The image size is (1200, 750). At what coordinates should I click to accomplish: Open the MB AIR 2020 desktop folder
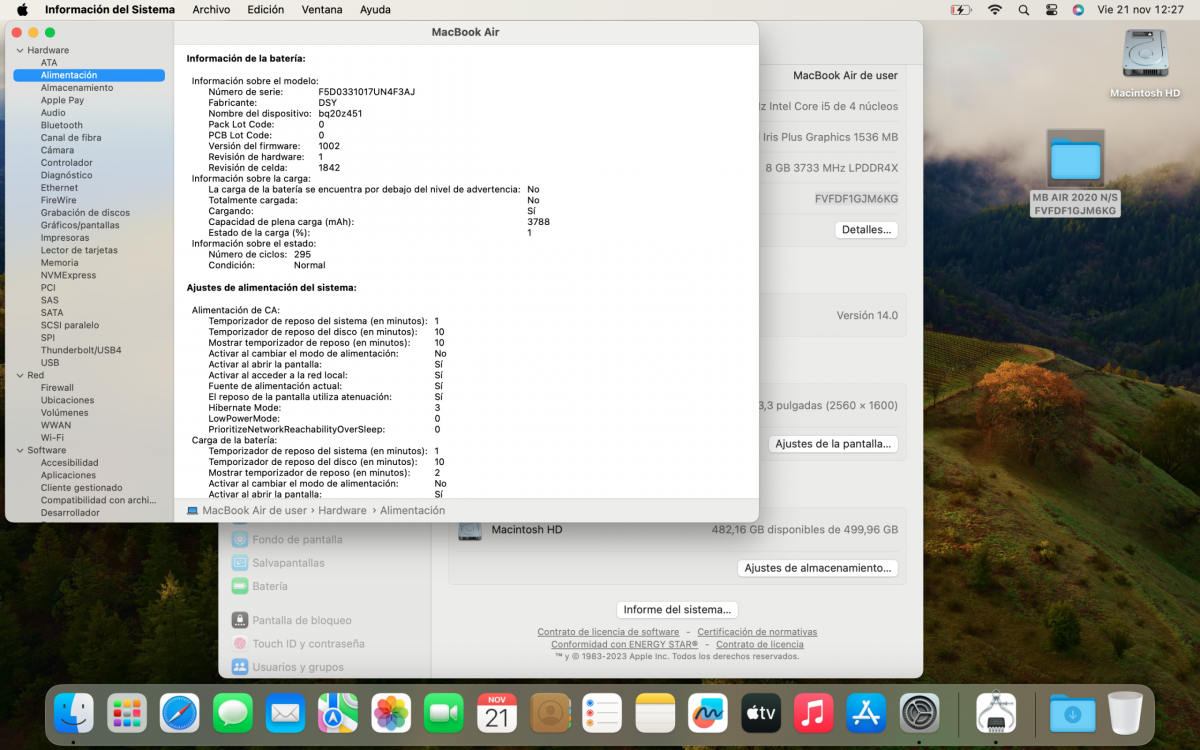coord(1075,160)
